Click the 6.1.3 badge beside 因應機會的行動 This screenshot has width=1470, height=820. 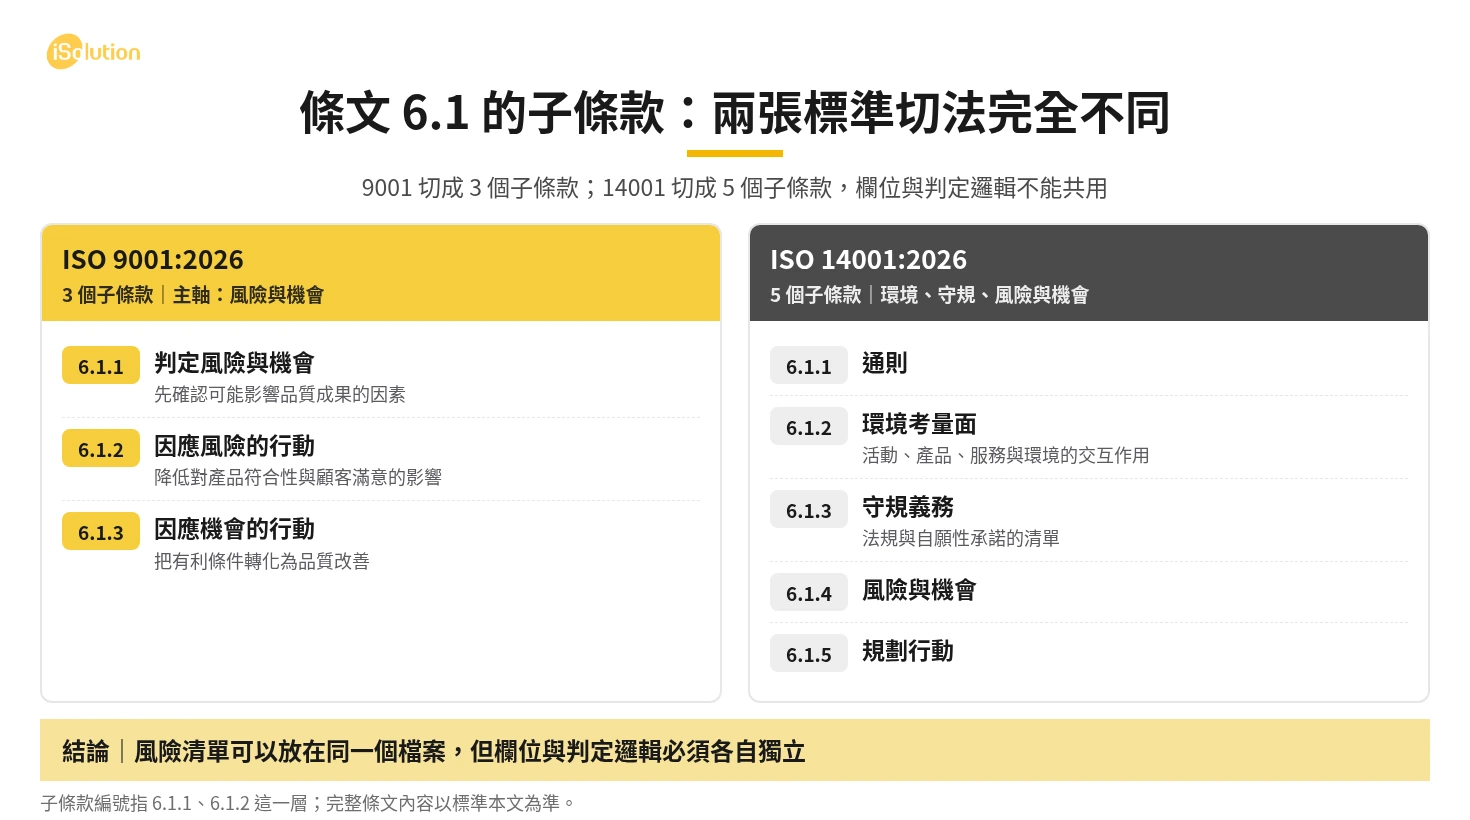101,532
